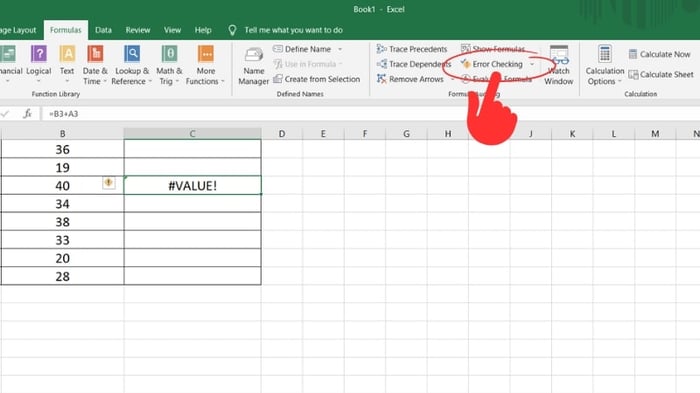The image size is (700, 393).
Task: Click Trace Dependents
Action: 414,64
